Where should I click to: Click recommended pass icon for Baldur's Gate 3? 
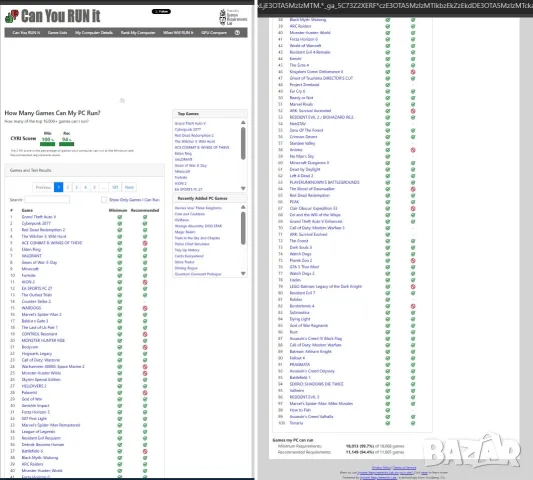coord(145,321)
